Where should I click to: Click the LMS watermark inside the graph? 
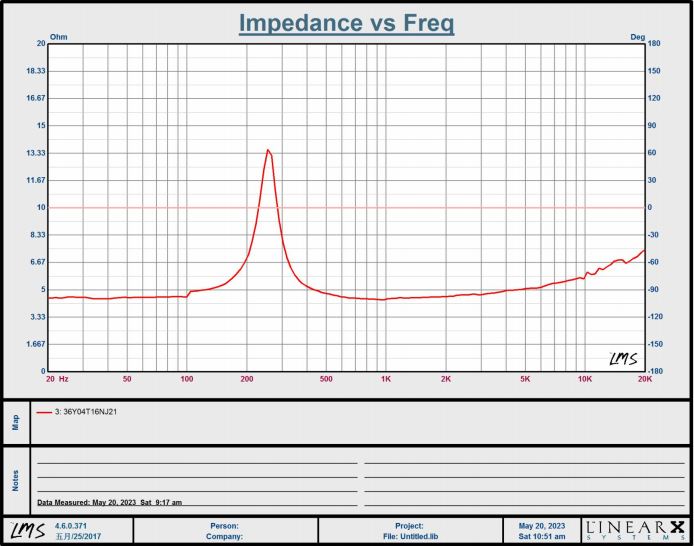pyautogui.click(x=624, y=359)
